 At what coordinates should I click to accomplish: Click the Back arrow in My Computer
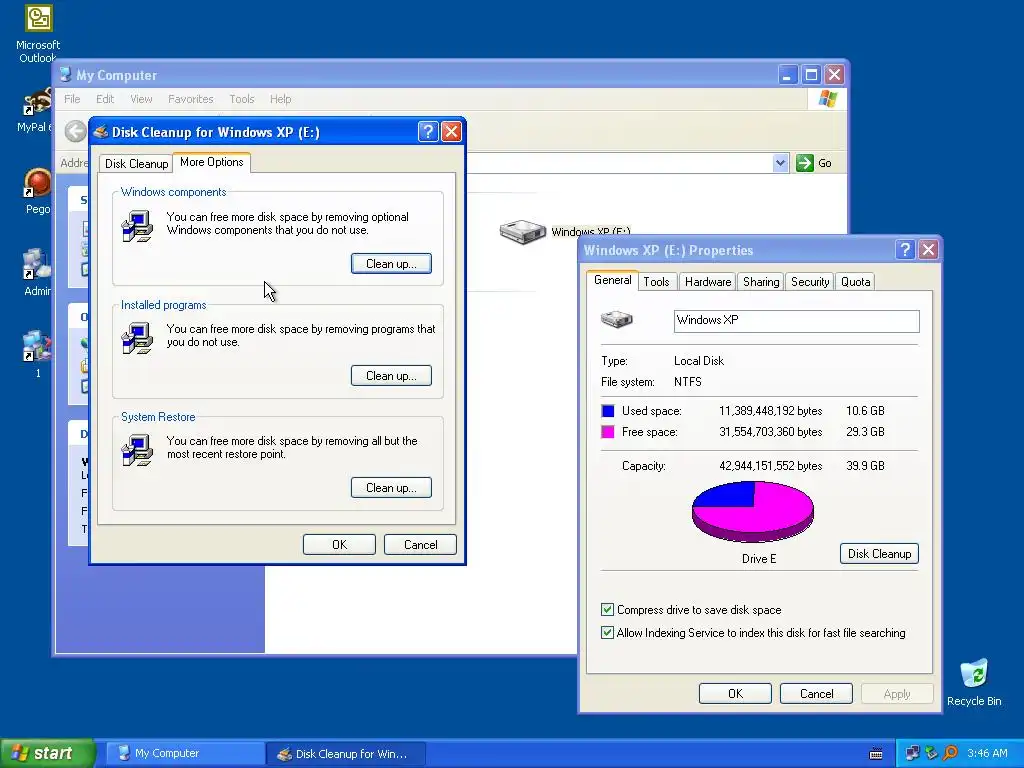click(x=75, y=131)
